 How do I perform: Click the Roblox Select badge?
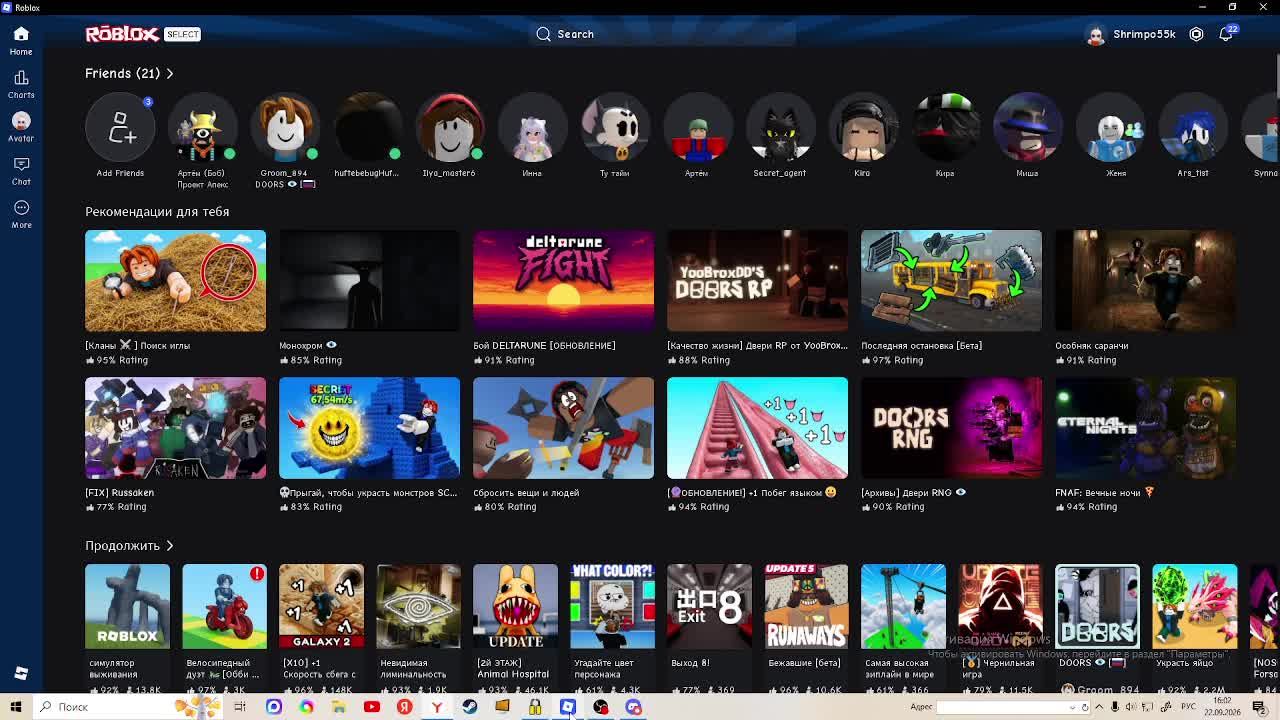[182, 34]
